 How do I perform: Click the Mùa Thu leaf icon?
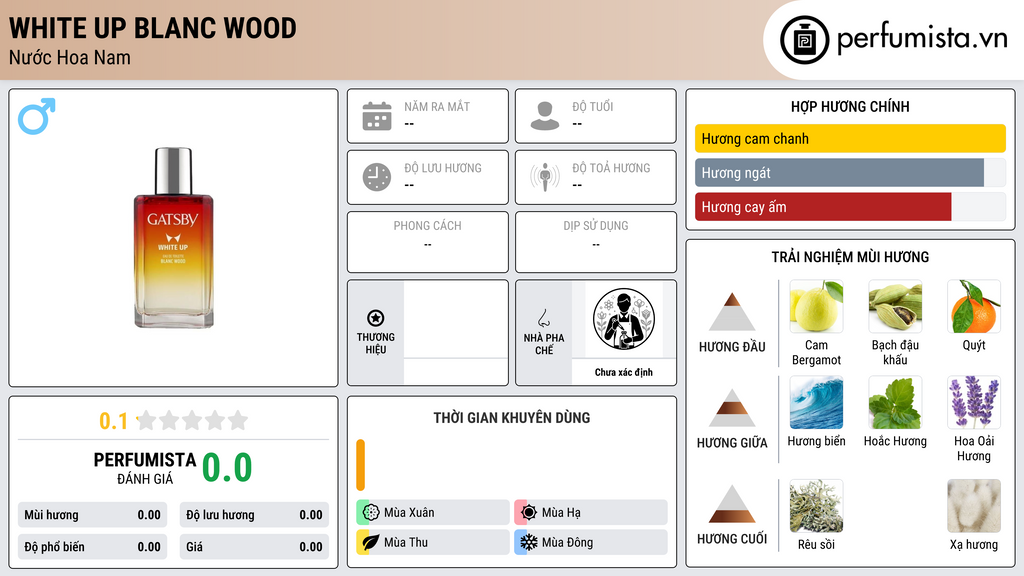click(x=371, y=542)
